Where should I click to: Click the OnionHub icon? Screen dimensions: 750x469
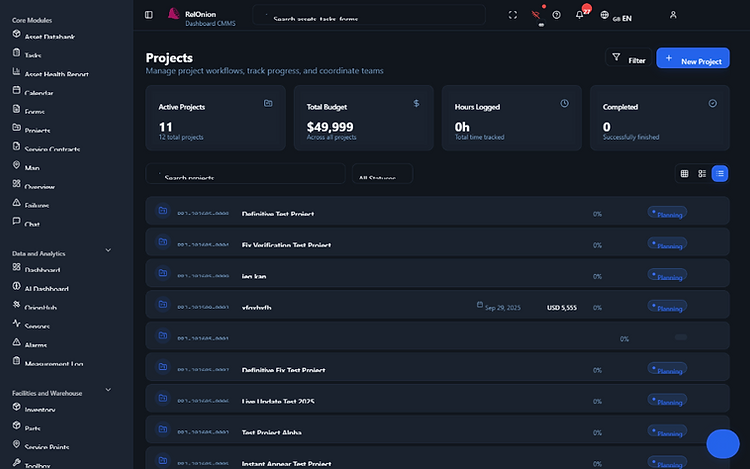point(16,305)
